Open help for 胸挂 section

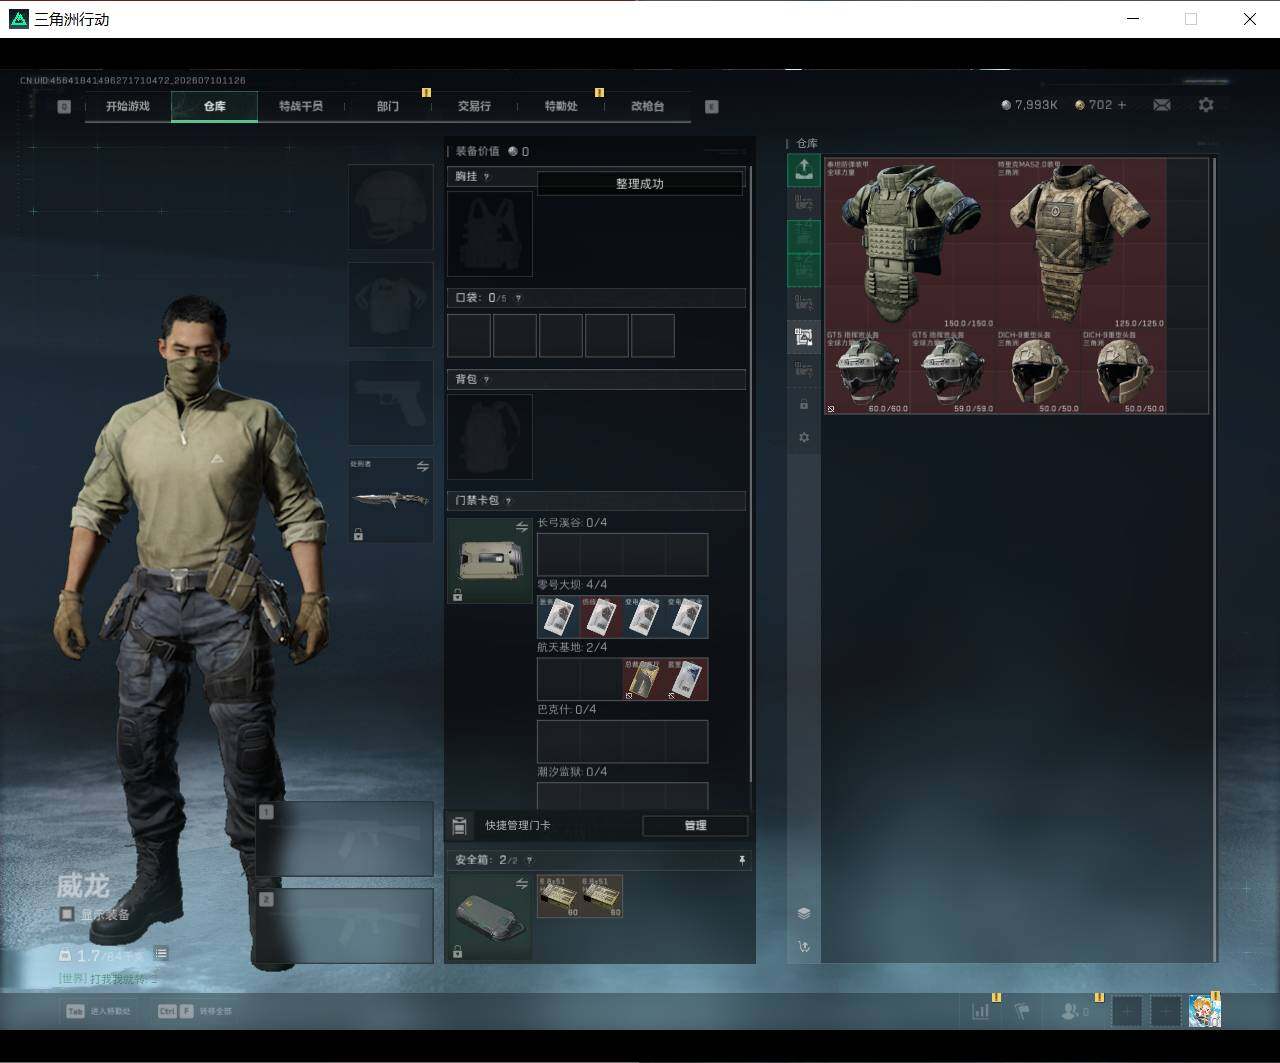point(487,177)
